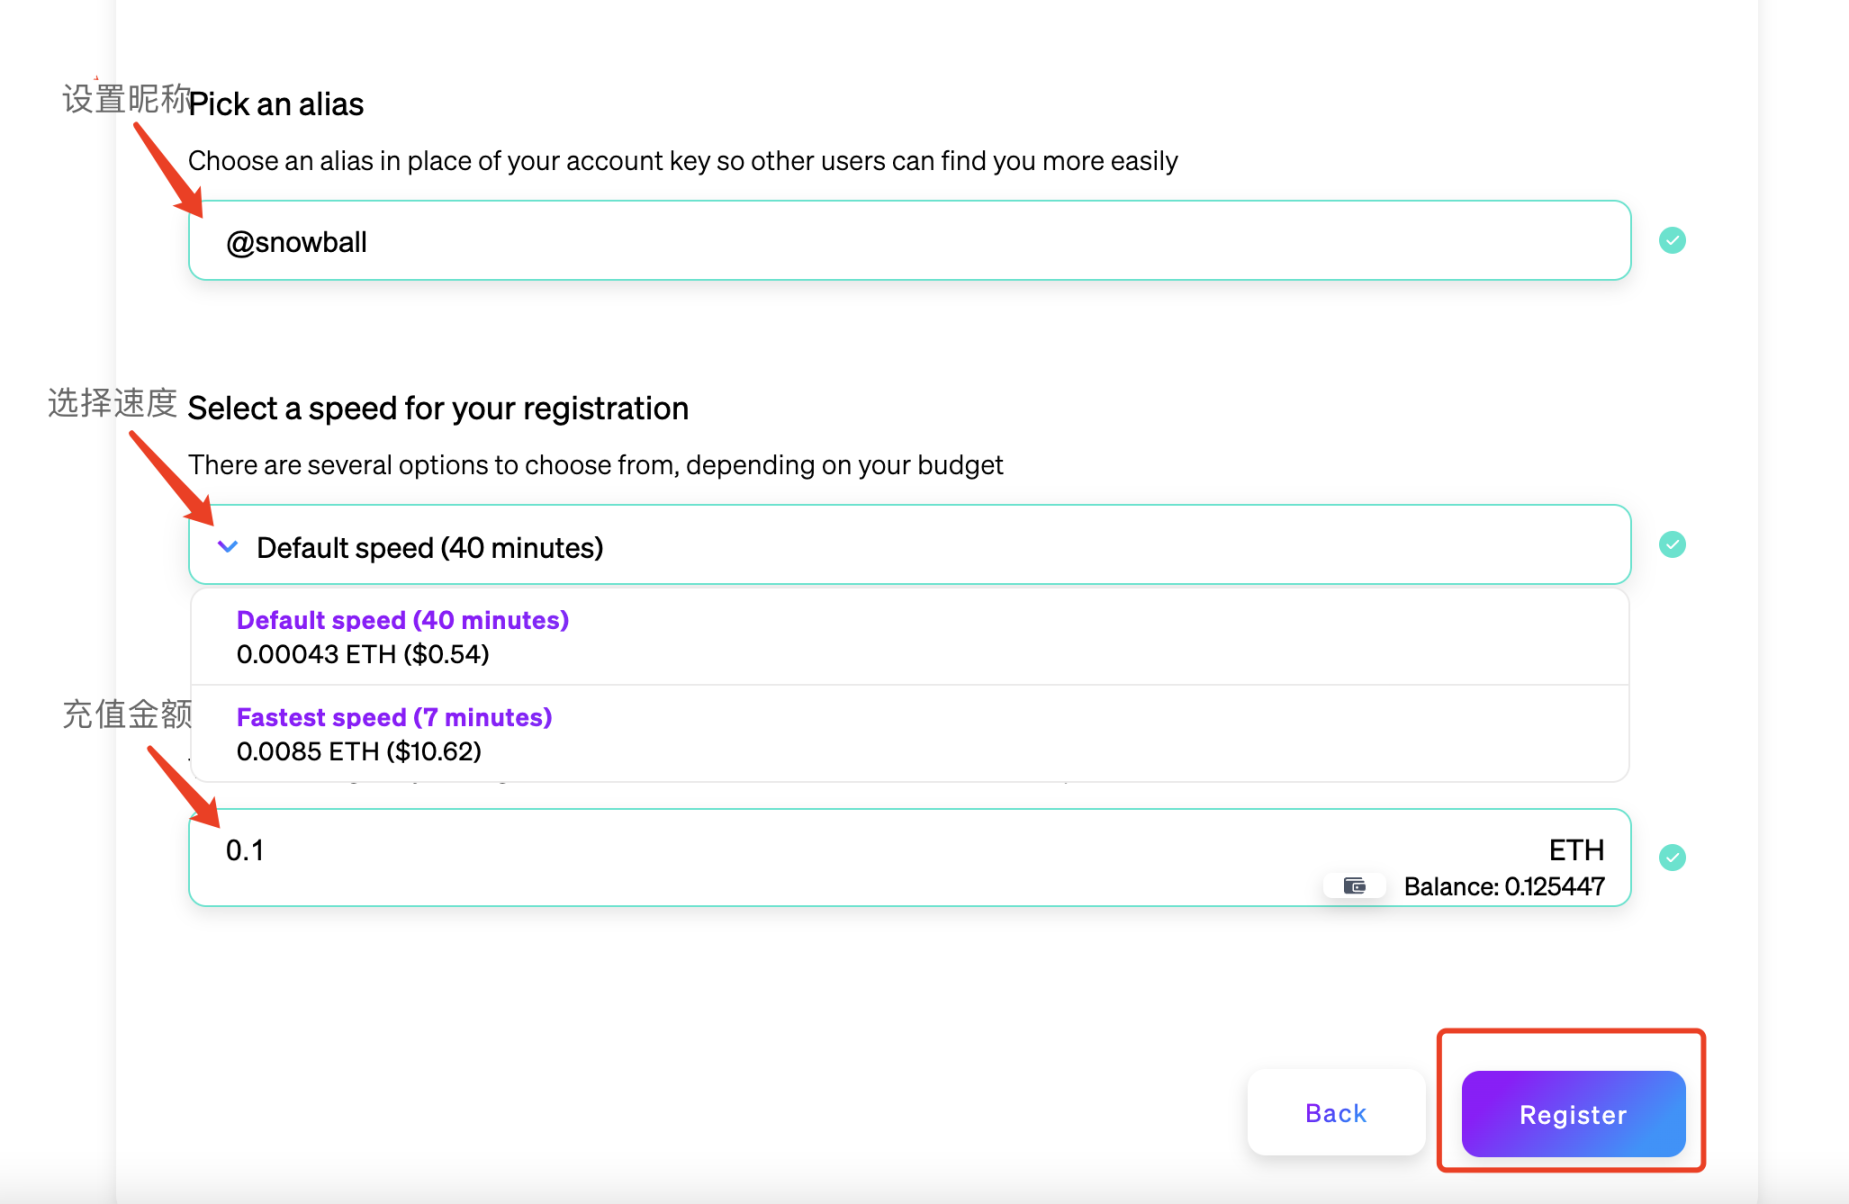Click the green checkmark next to alias field
This screenshot has width=1849, height=1204.
(1672, 240)
